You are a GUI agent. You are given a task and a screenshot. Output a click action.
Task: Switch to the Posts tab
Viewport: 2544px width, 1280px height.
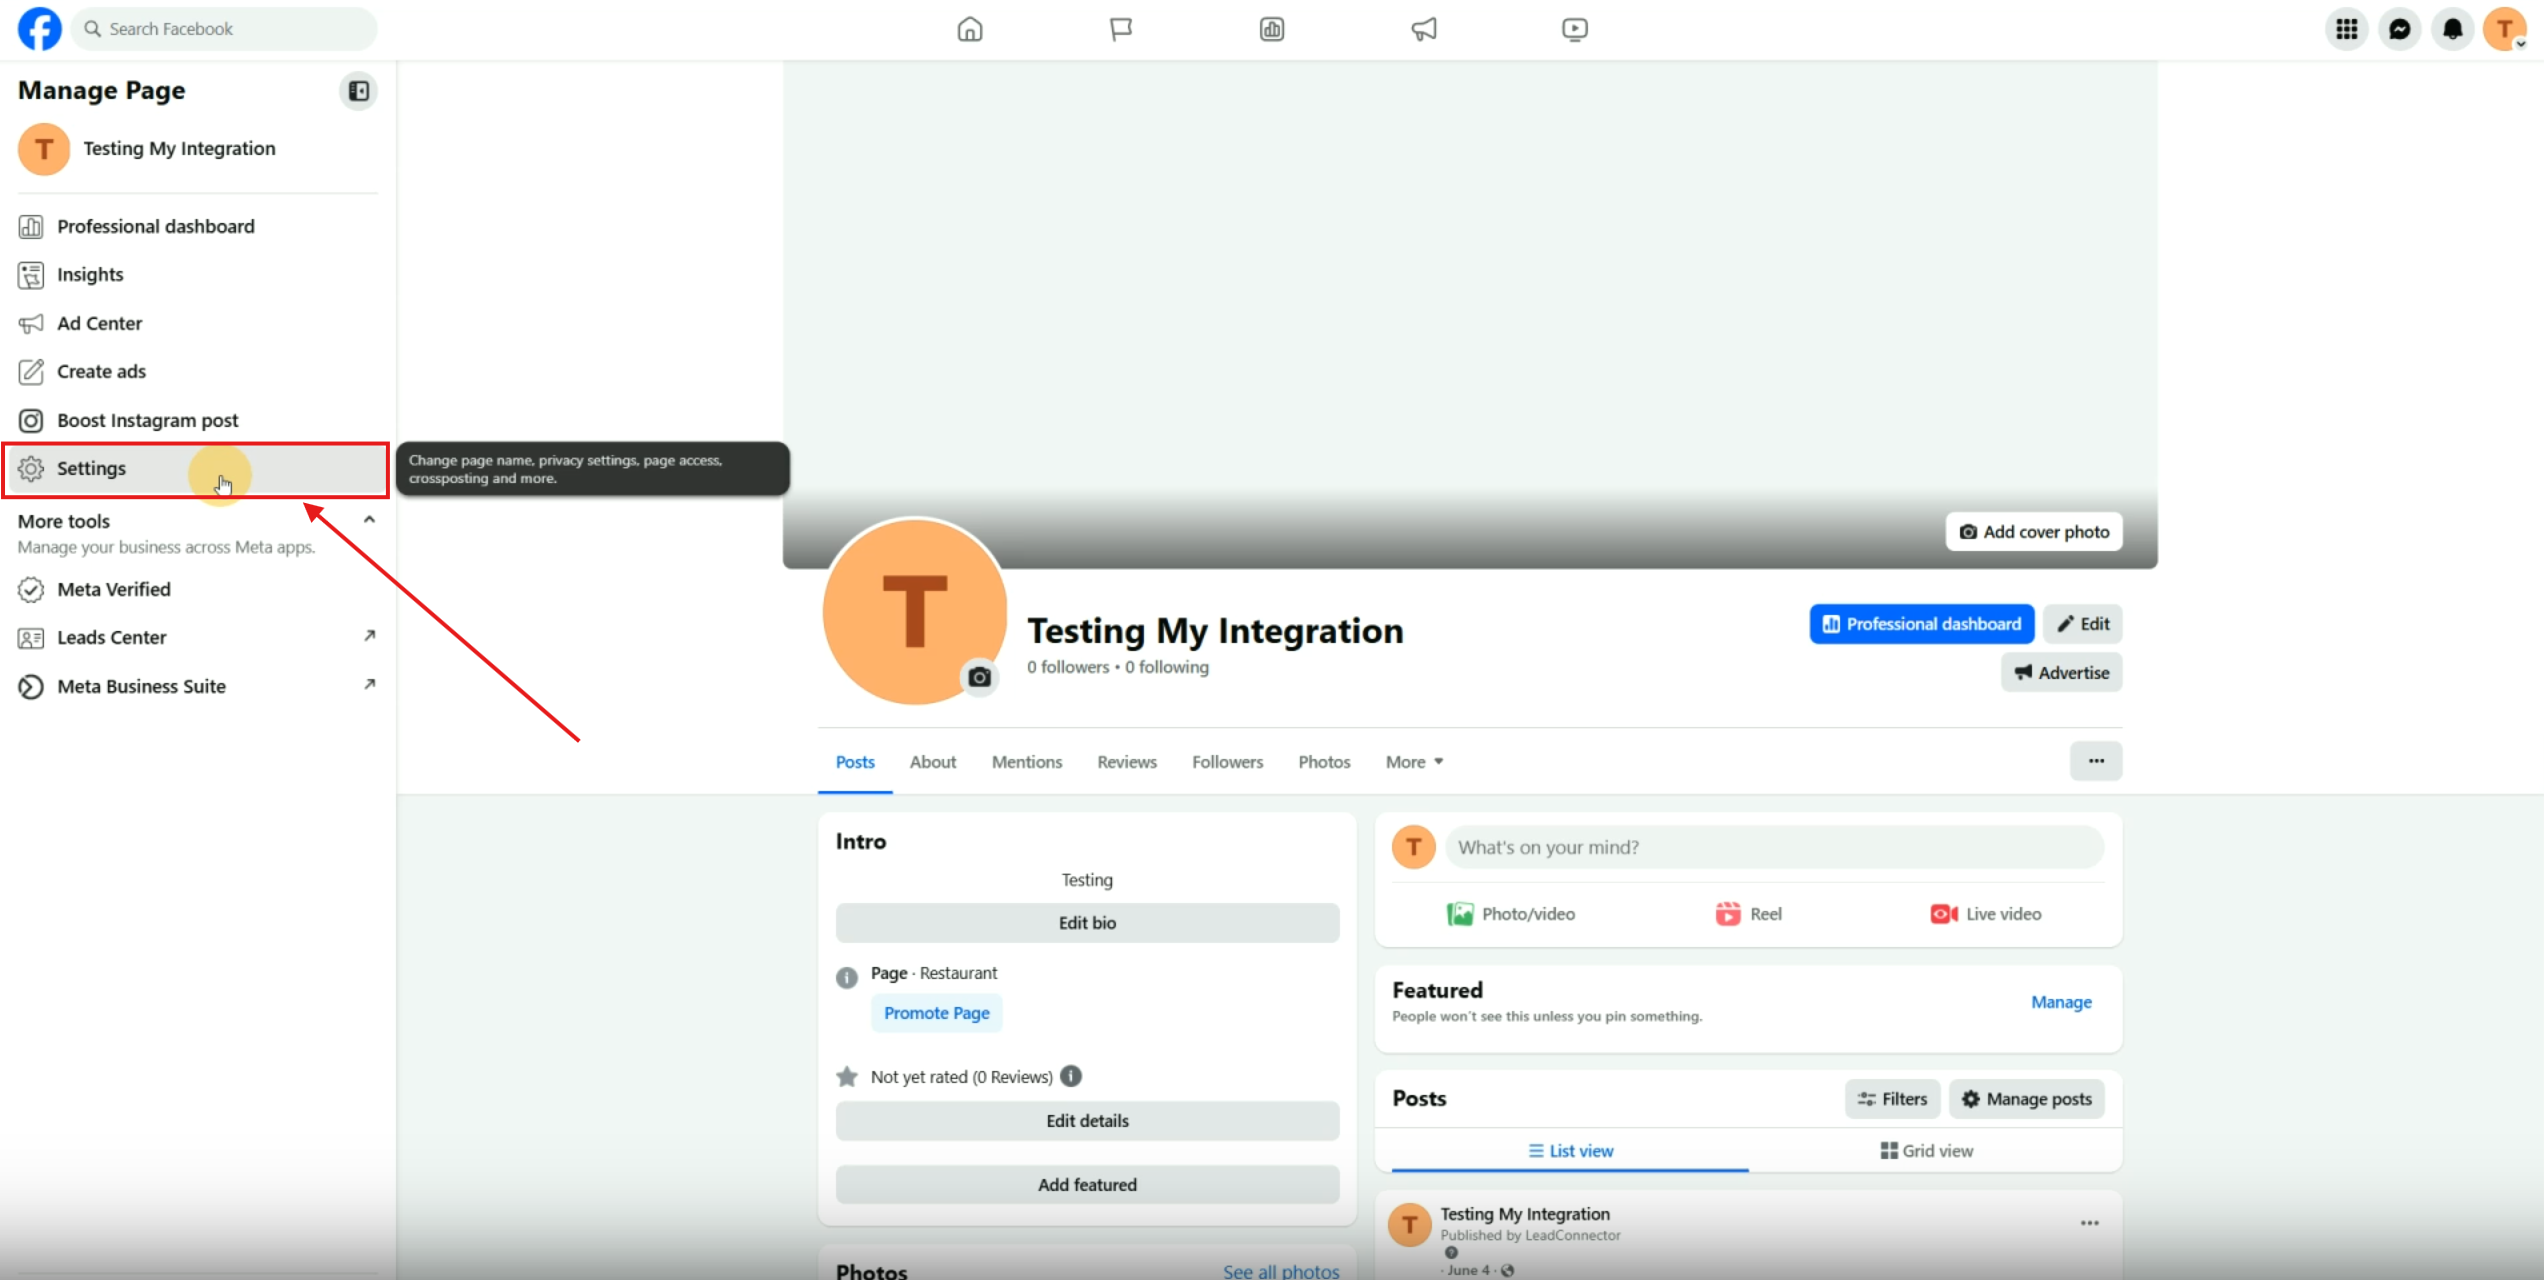(x=855, y=762)
